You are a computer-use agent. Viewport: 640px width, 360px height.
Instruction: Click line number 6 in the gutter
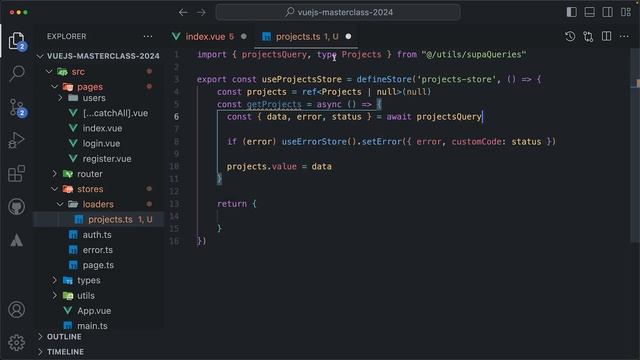click(176, 117)
